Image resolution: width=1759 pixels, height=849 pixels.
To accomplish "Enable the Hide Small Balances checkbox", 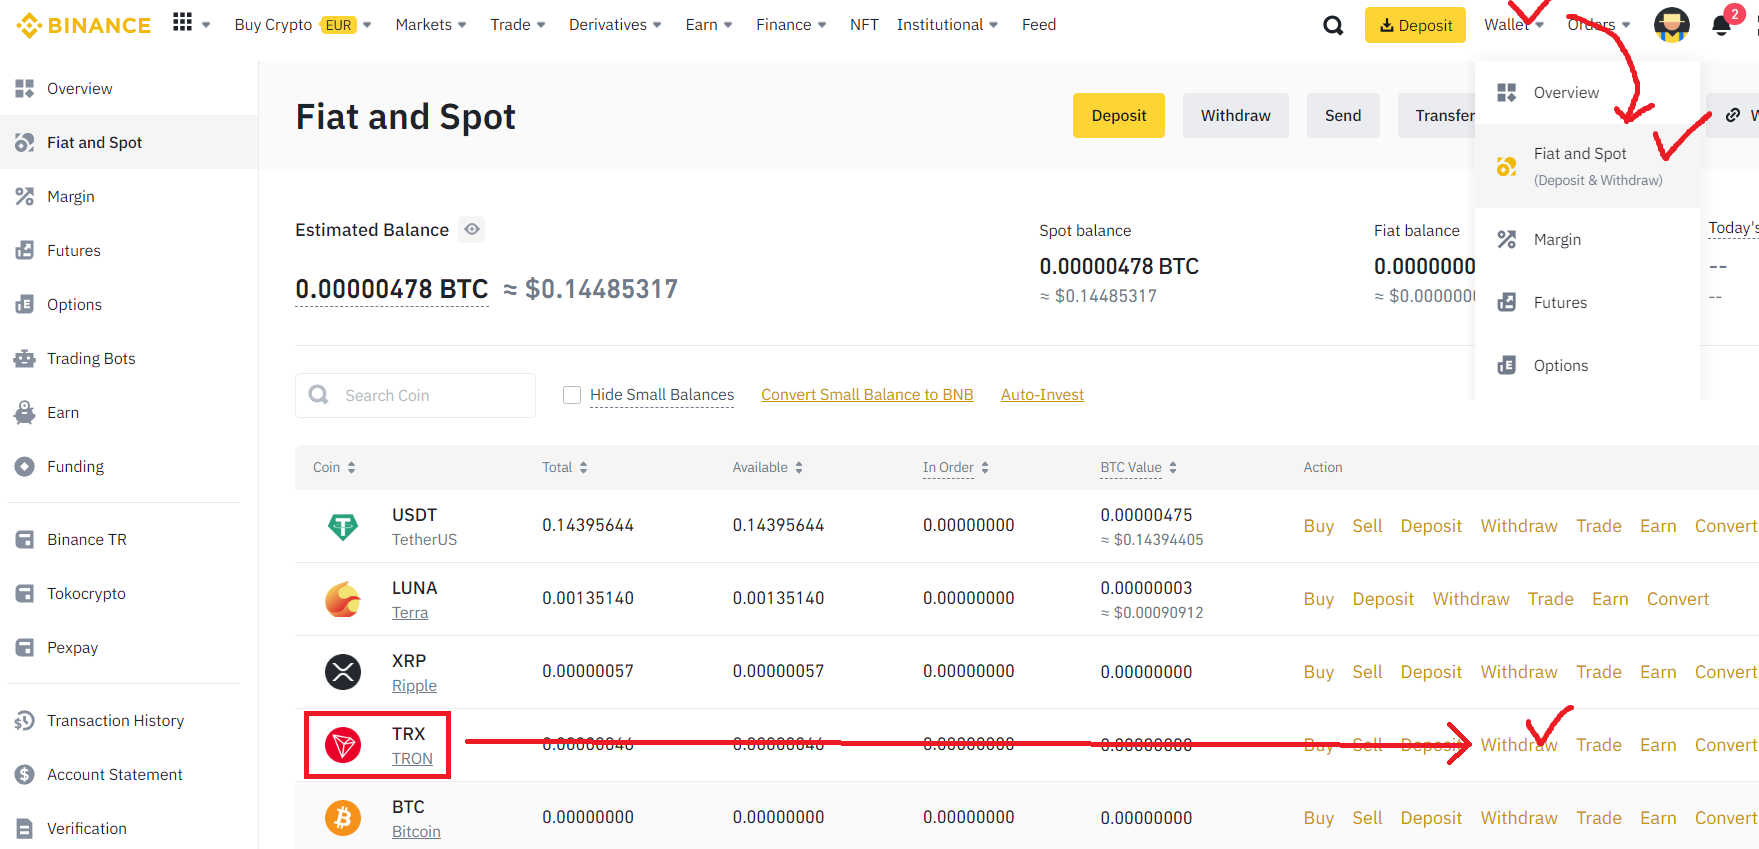I will pyautogui.click(x=572, y=395).
